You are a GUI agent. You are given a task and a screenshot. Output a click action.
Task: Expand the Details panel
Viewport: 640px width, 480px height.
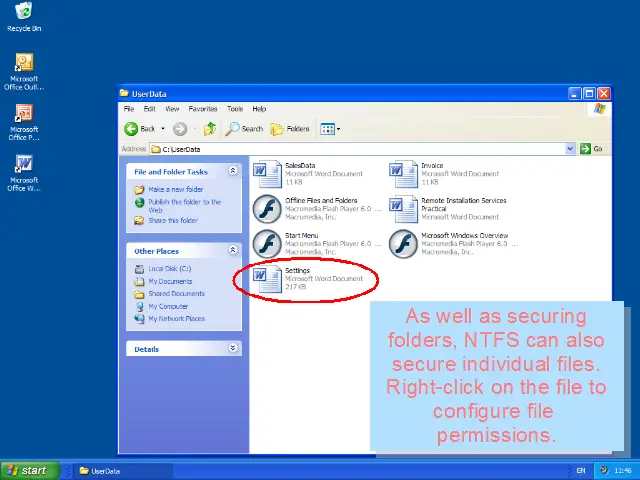233,349
